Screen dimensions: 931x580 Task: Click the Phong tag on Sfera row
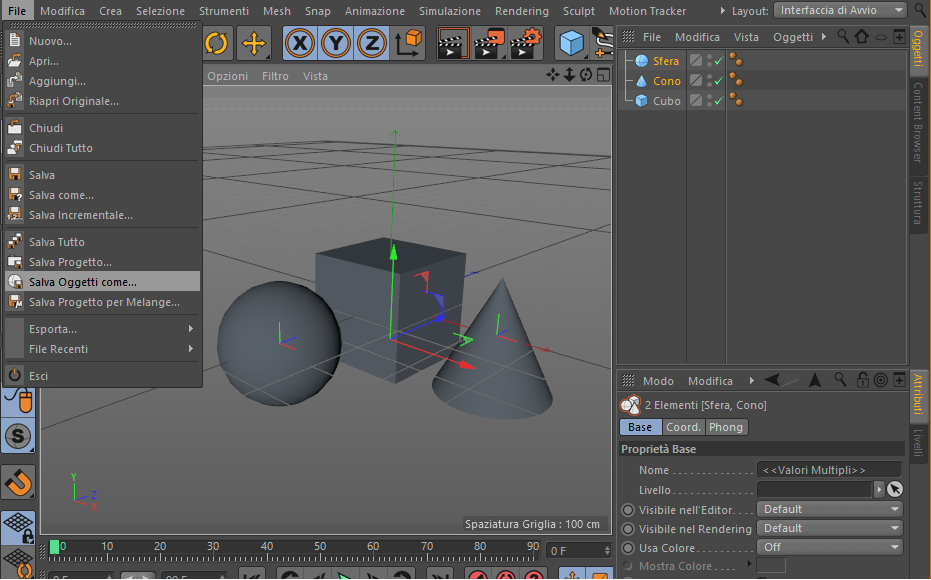click(736, 60)
